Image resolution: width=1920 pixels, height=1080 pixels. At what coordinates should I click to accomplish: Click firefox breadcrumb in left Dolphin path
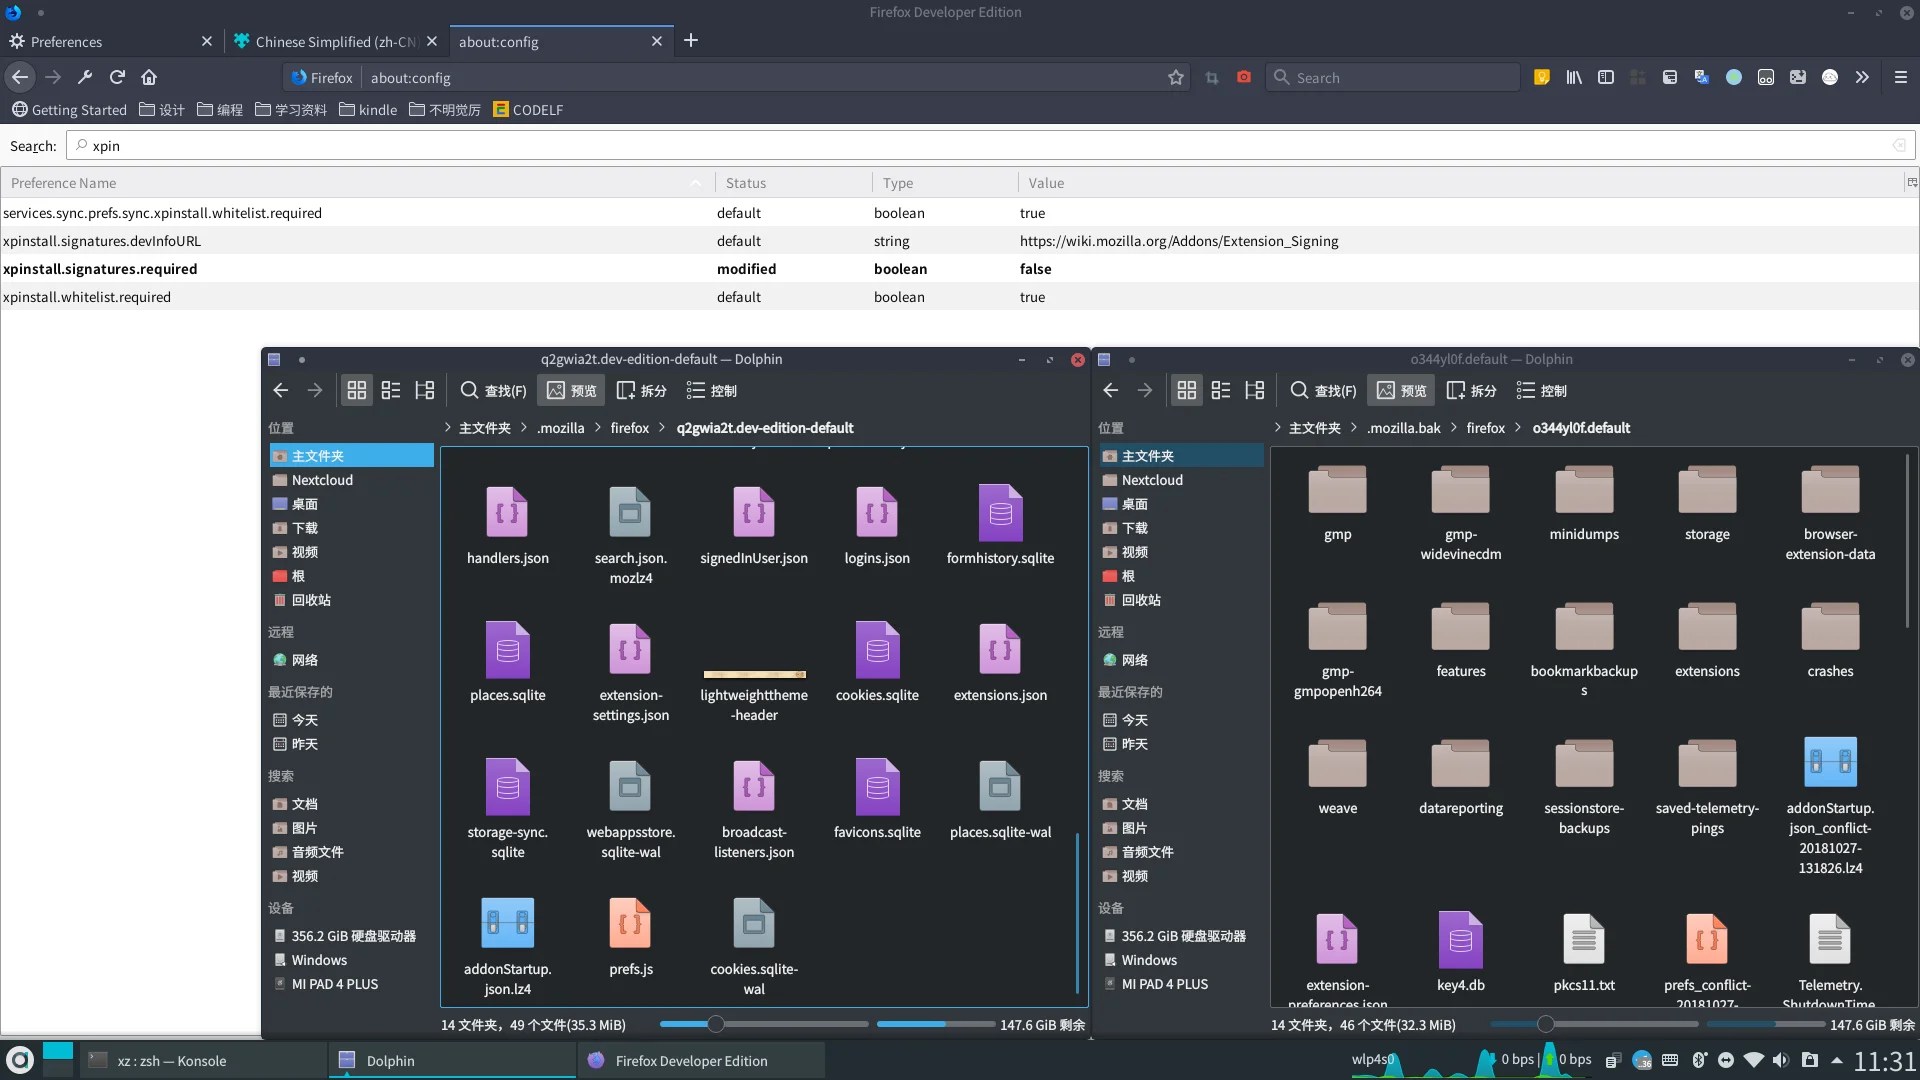[x=629, y=427]
